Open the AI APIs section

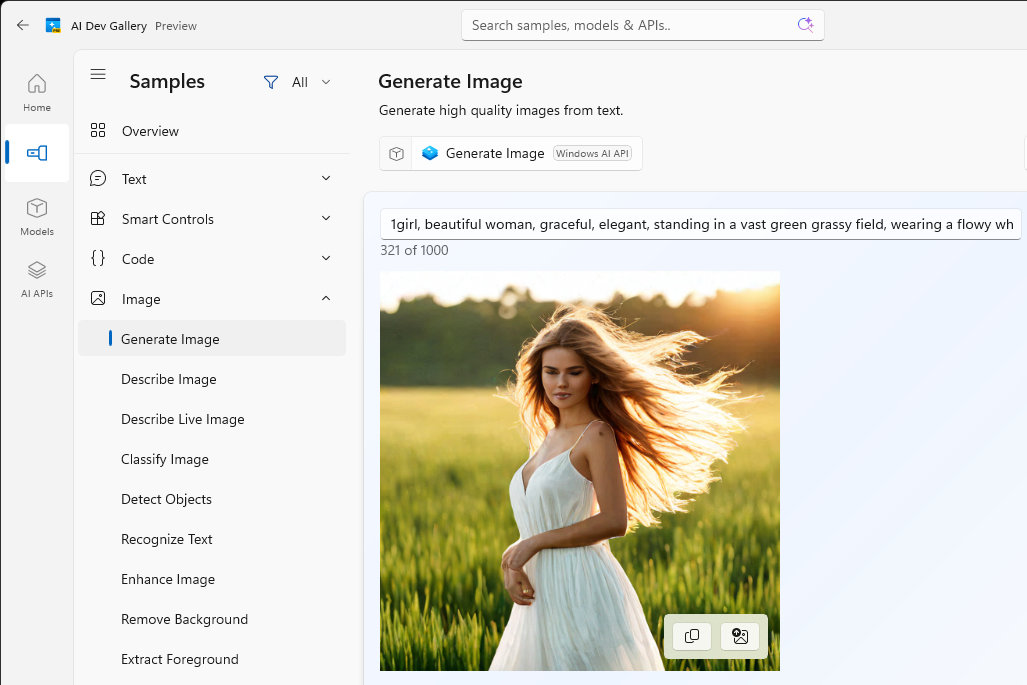pyautogui.click(x=37, y=279)
